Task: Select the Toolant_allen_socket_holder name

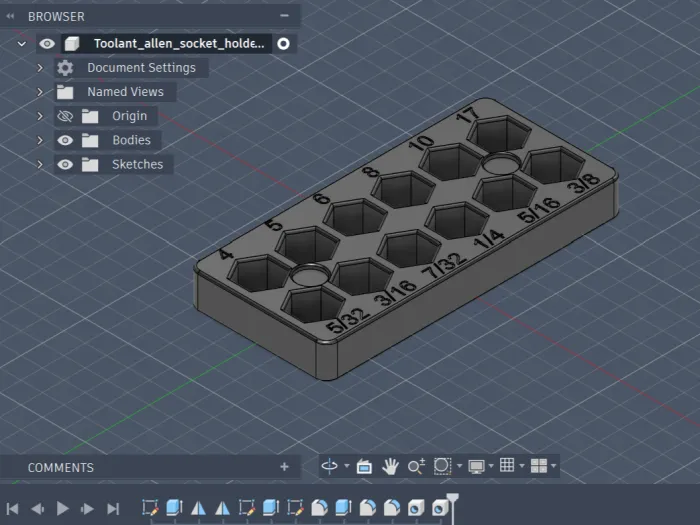Action: [179, 43]
